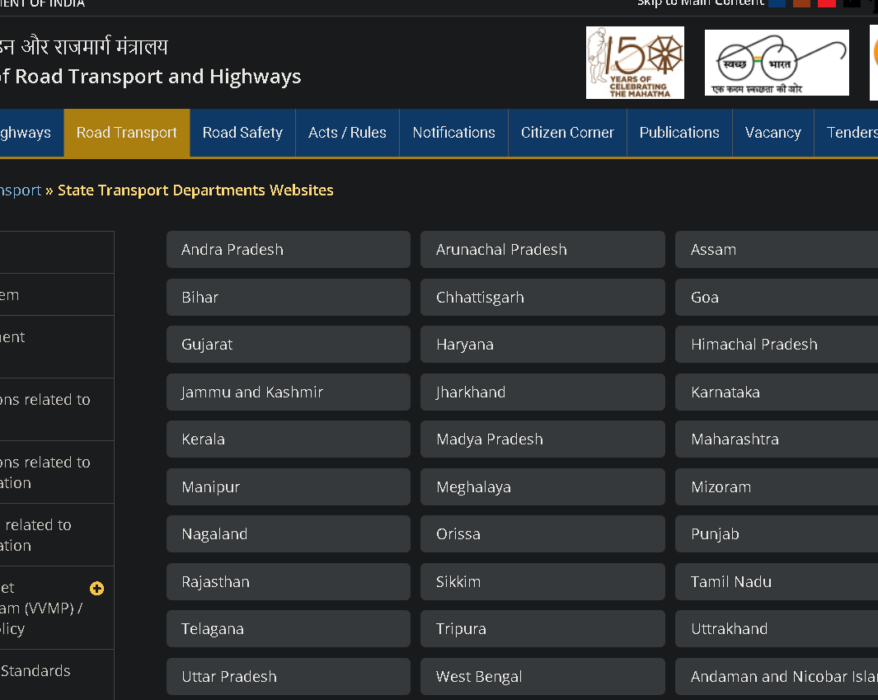The height and width of the screenshot is (700, 878).
Task: Select the orange color theme swatch
Action: click(x=802, y=3)
